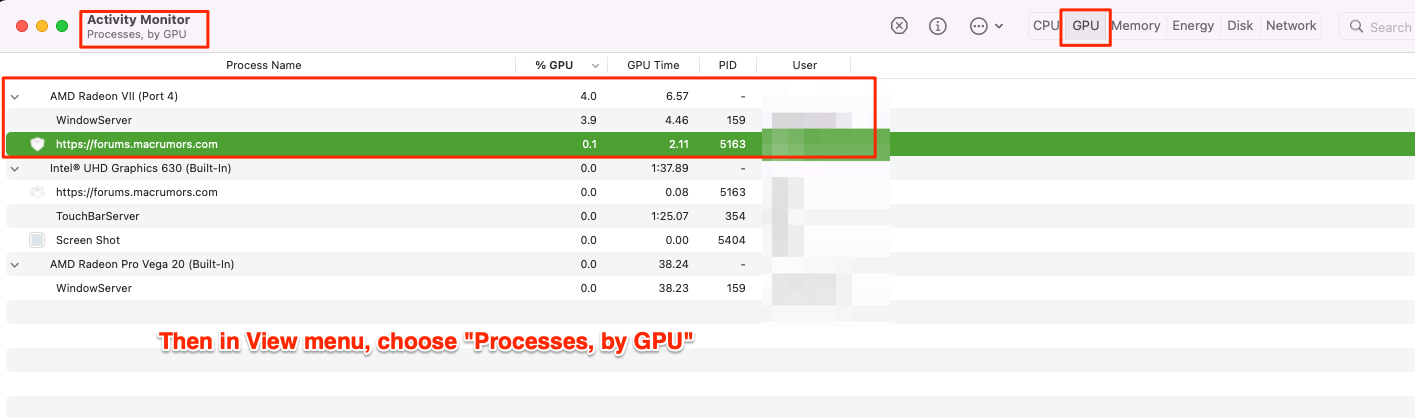Switch to the GPU tab

click(x=1085, y=26)
